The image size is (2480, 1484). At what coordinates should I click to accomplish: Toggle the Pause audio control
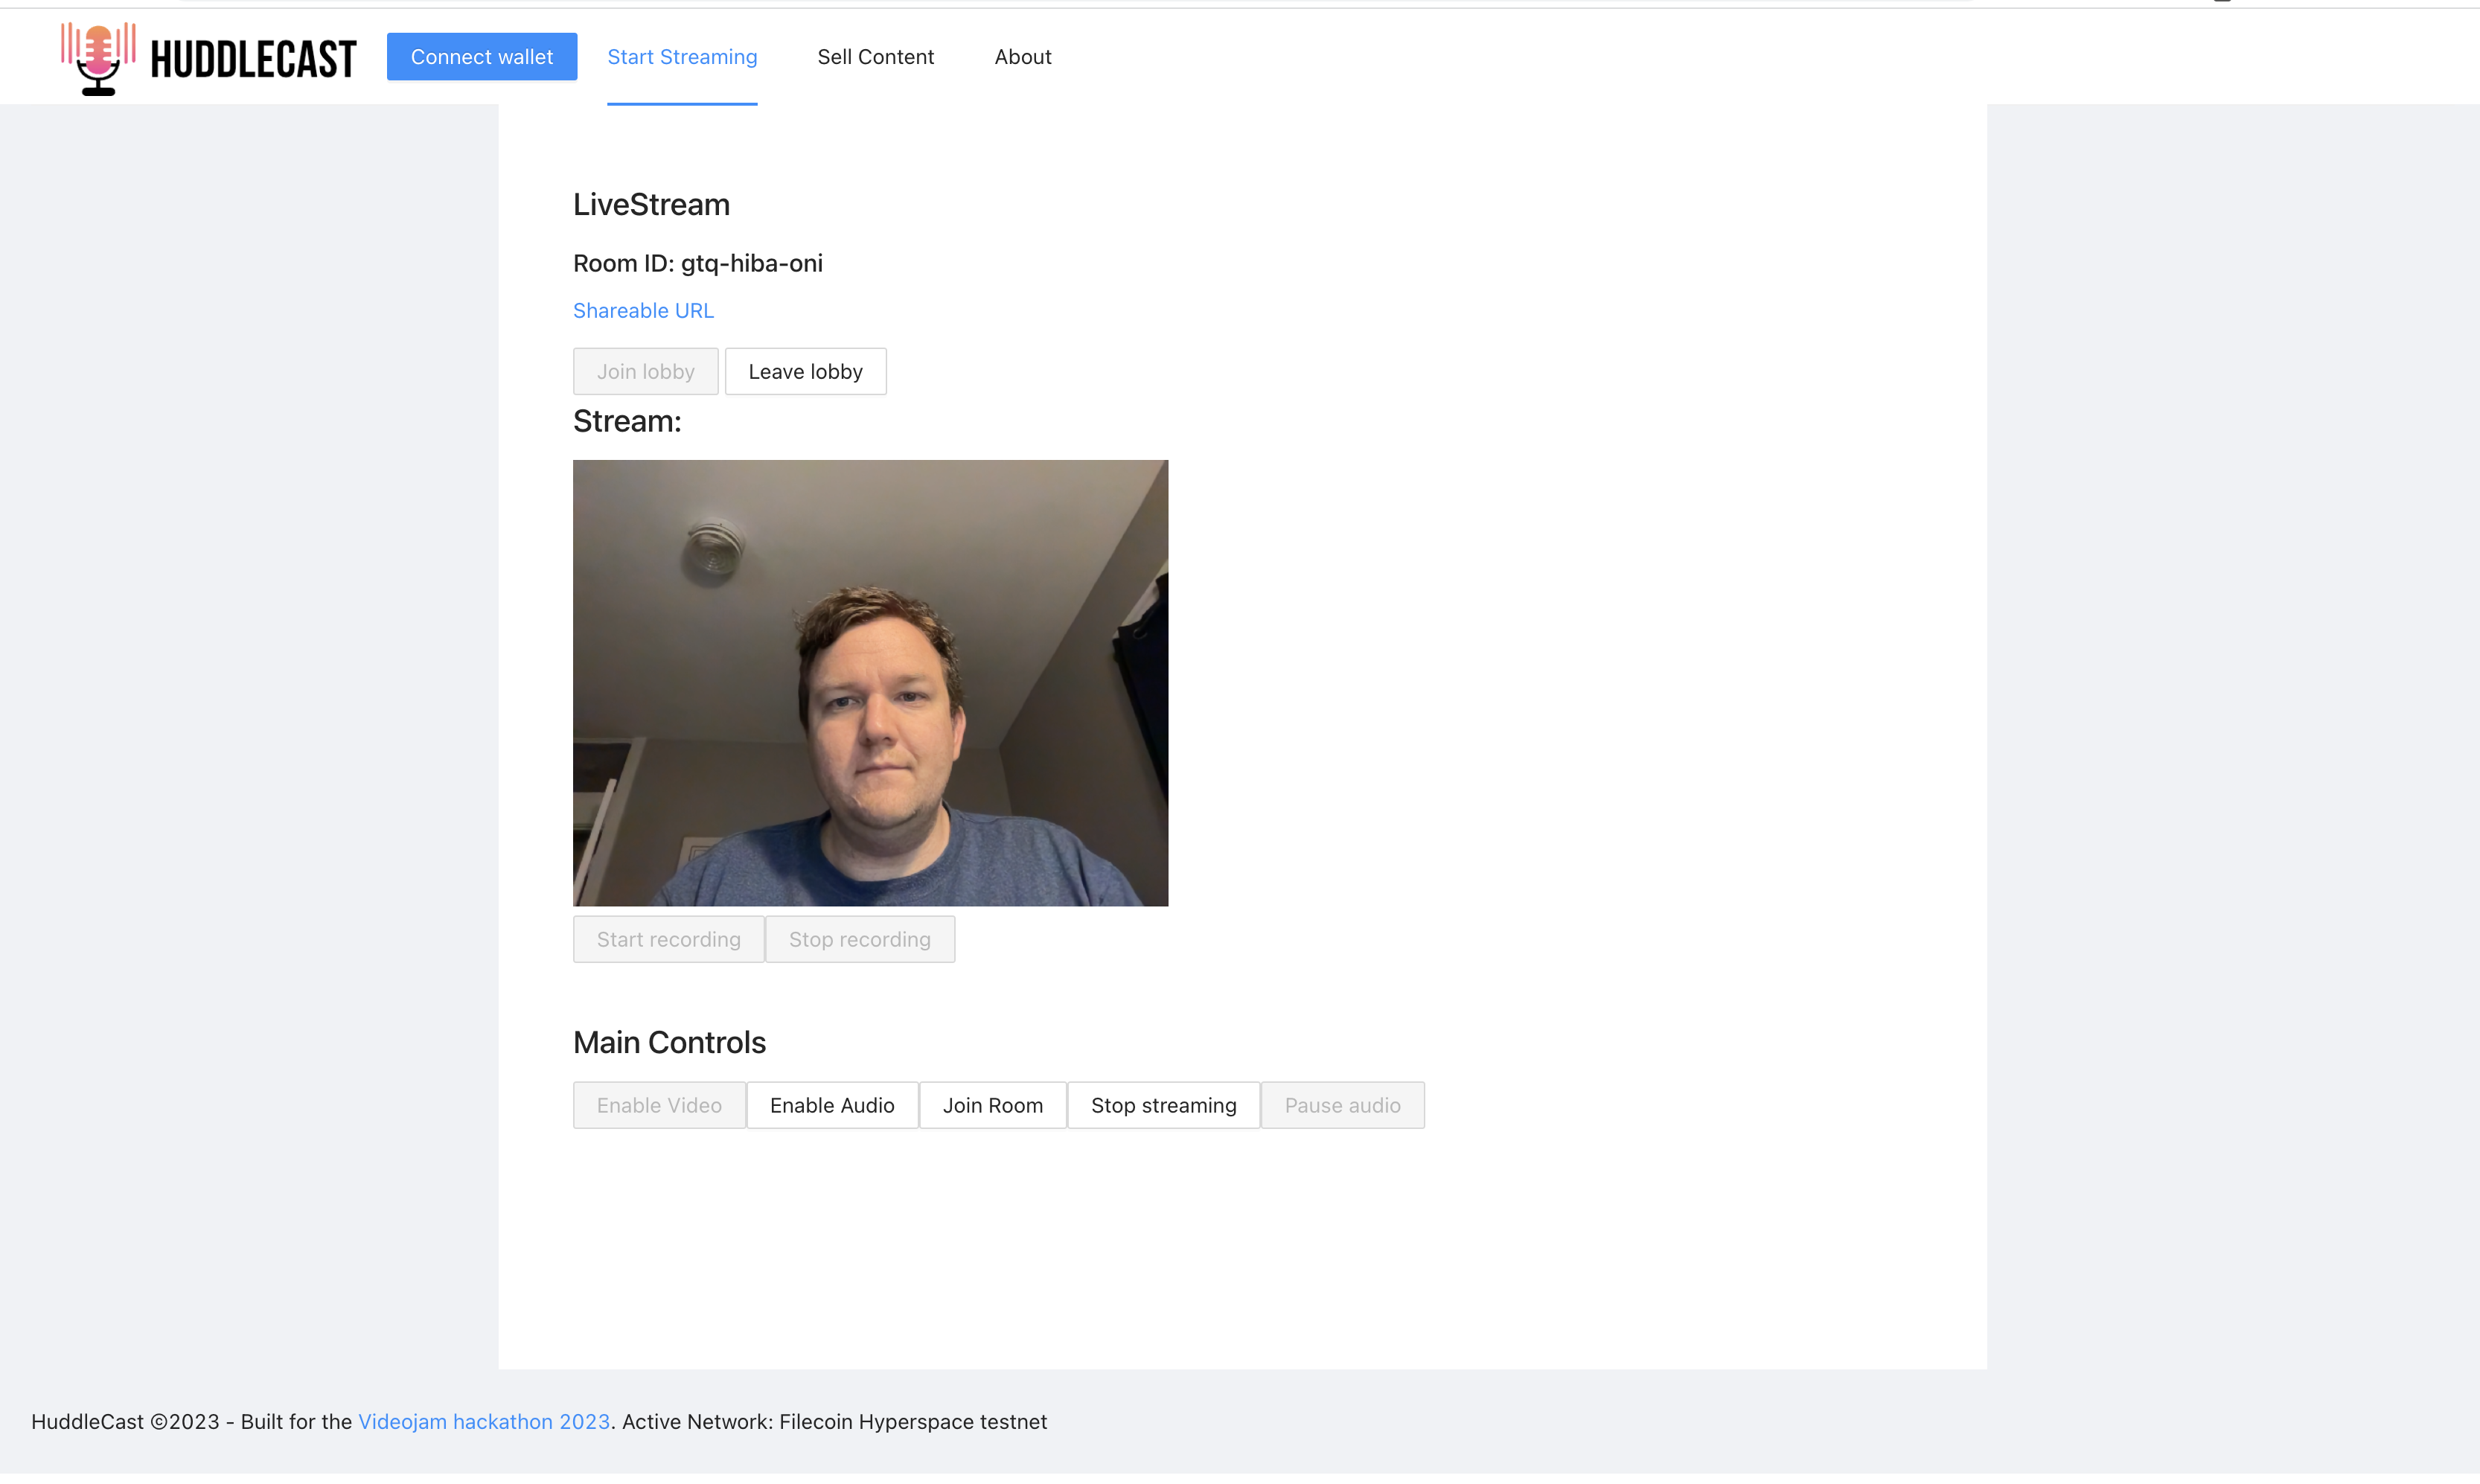click(x=1342, y=1105)
